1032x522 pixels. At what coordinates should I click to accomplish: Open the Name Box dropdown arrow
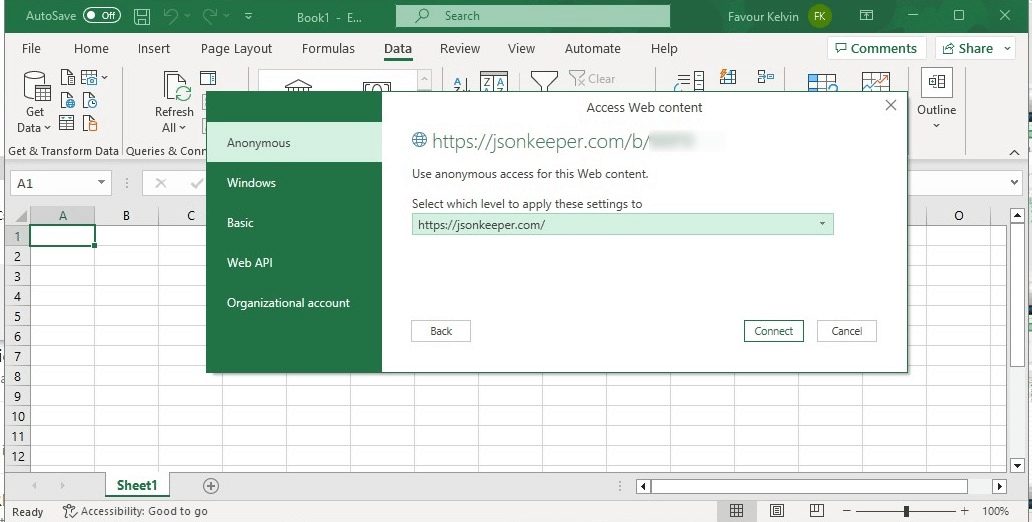tap(101, 183)
